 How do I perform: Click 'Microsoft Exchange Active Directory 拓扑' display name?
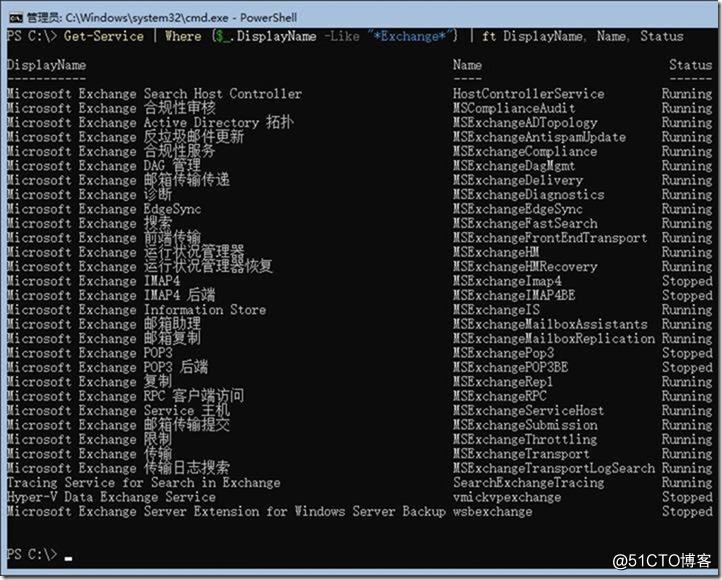(151, 122)
